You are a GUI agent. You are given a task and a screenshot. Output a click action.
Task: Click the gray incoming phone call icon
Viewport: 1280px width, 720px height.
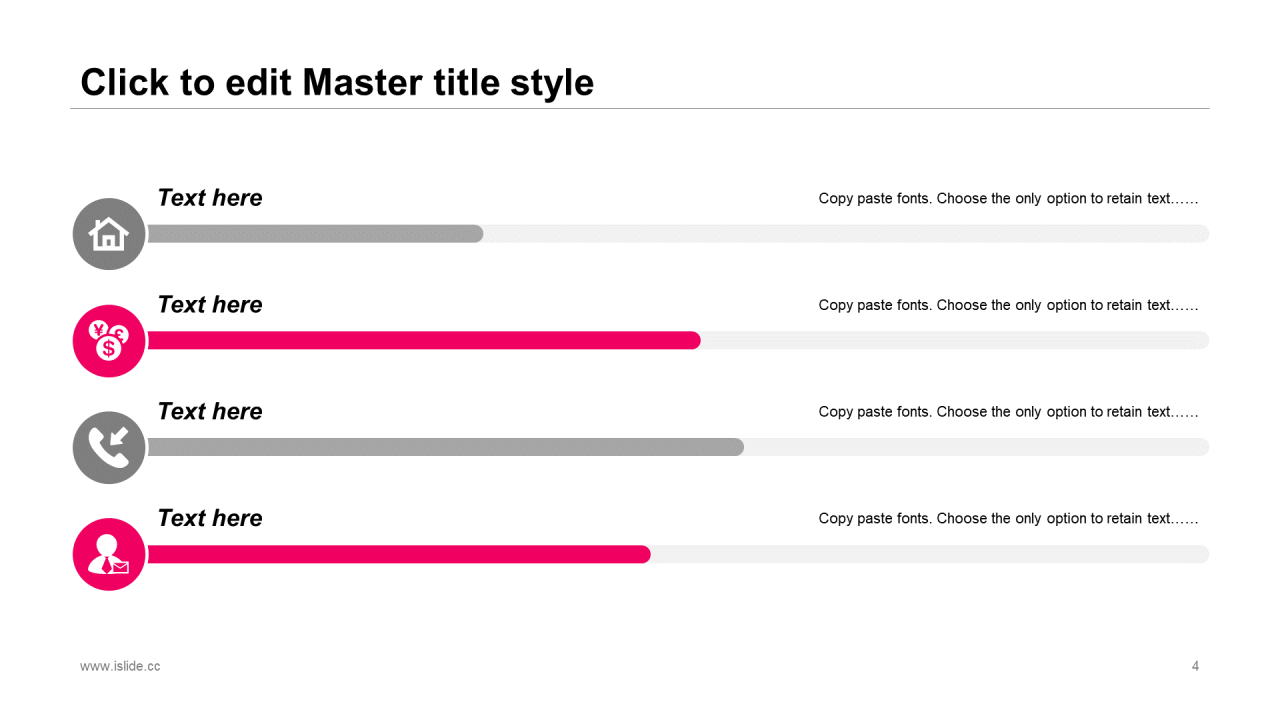109,448
